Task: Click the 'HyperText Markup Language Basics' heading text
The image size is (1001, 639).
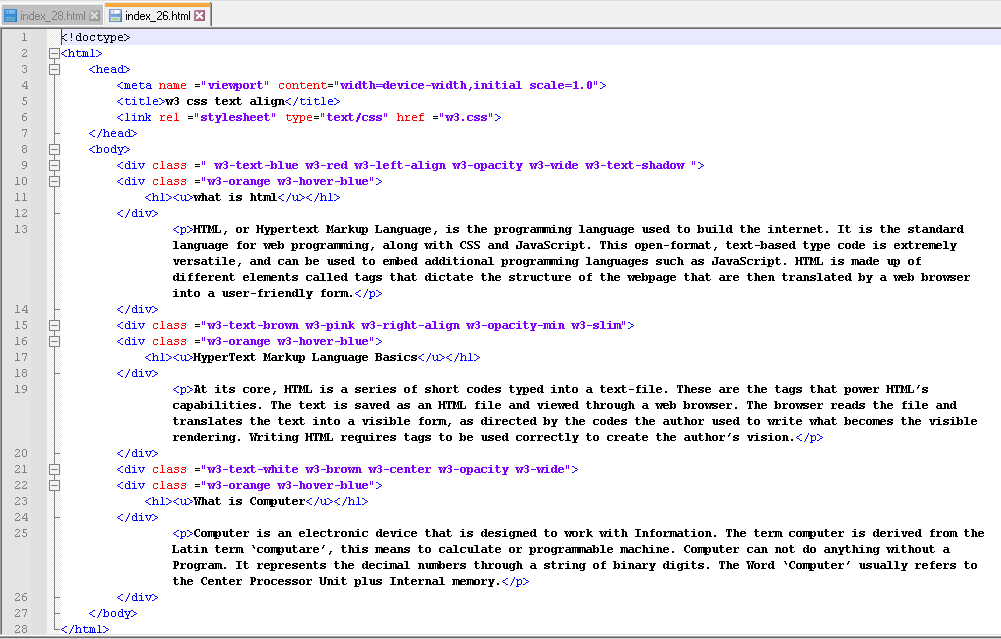Action: coord(305,357)
